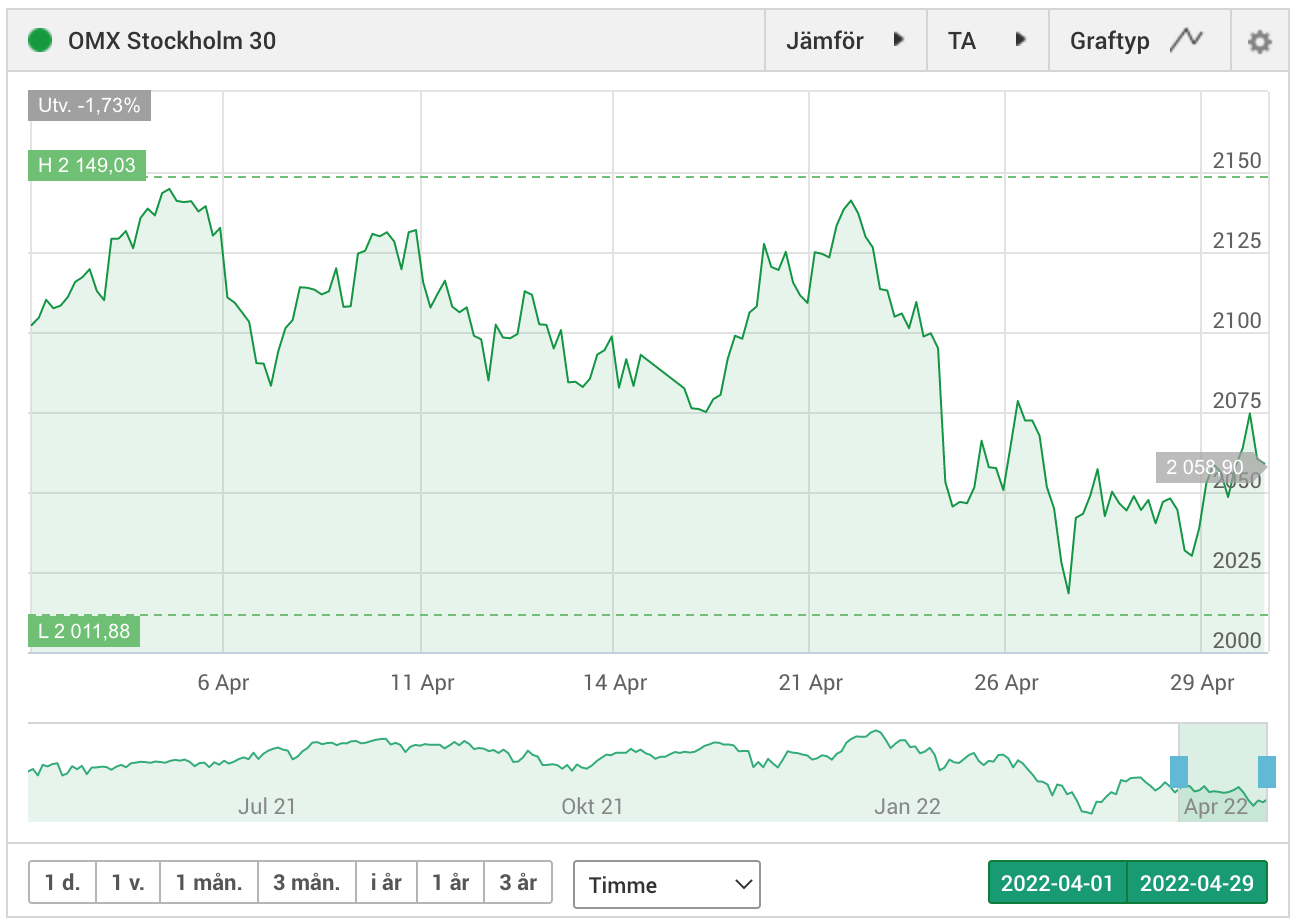
Task: Click the line chart Graftyp icon
Action: coord(1187,41)
